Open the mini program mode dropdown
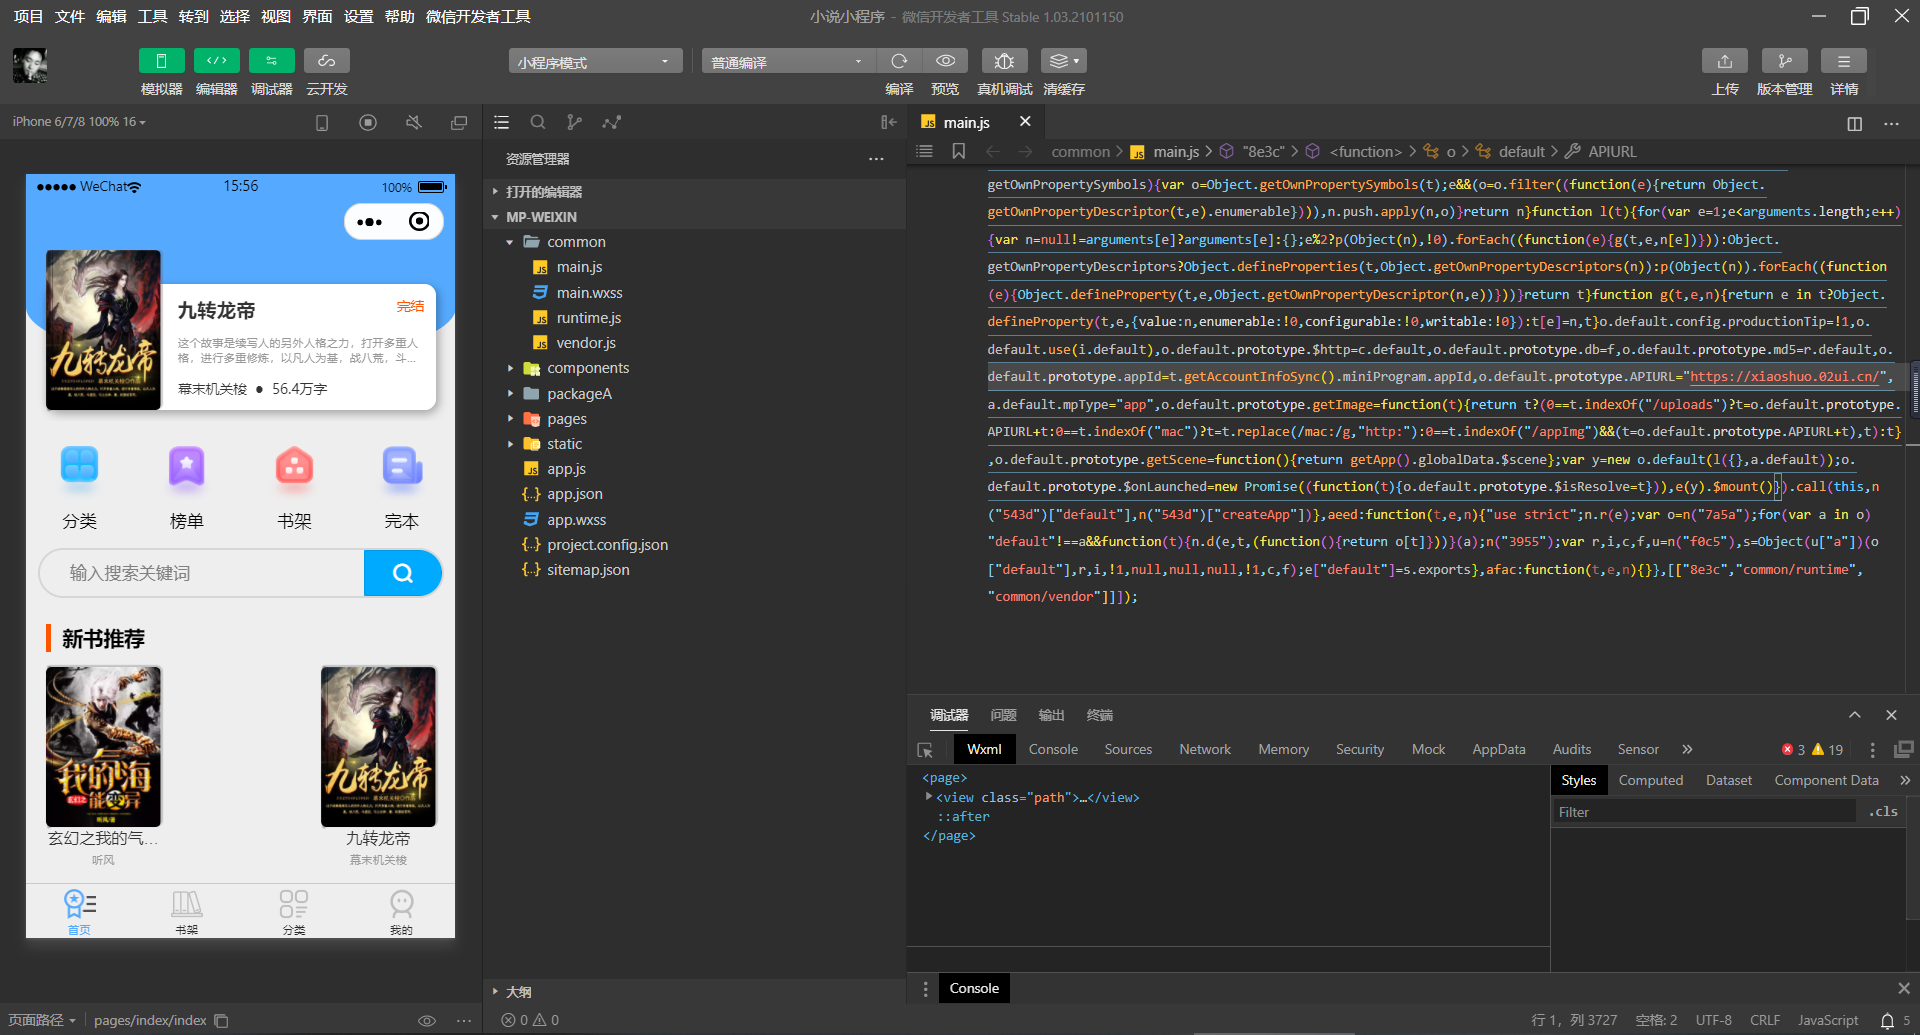 (595, 62)
